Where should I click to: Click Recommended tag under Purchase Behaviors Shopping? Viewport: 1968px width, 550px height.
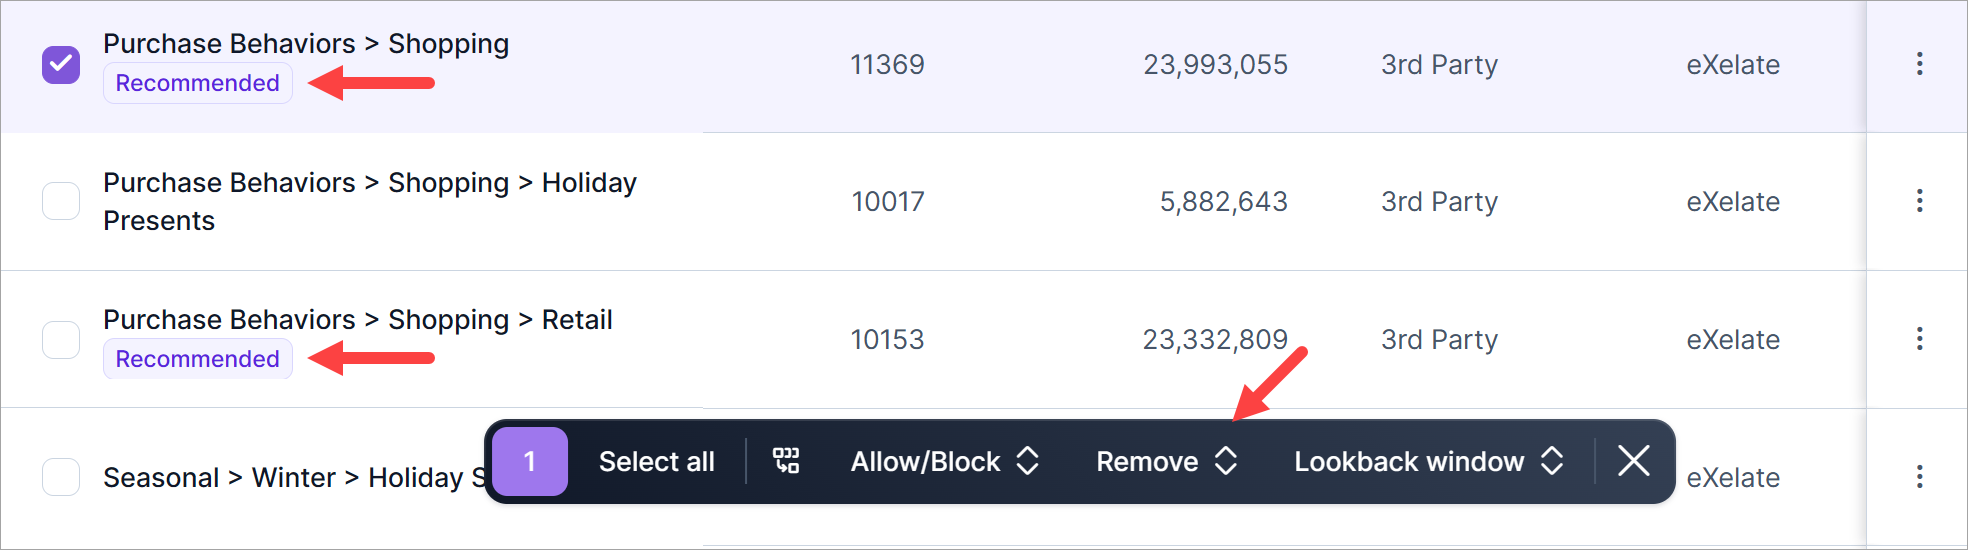pos(197,83)
